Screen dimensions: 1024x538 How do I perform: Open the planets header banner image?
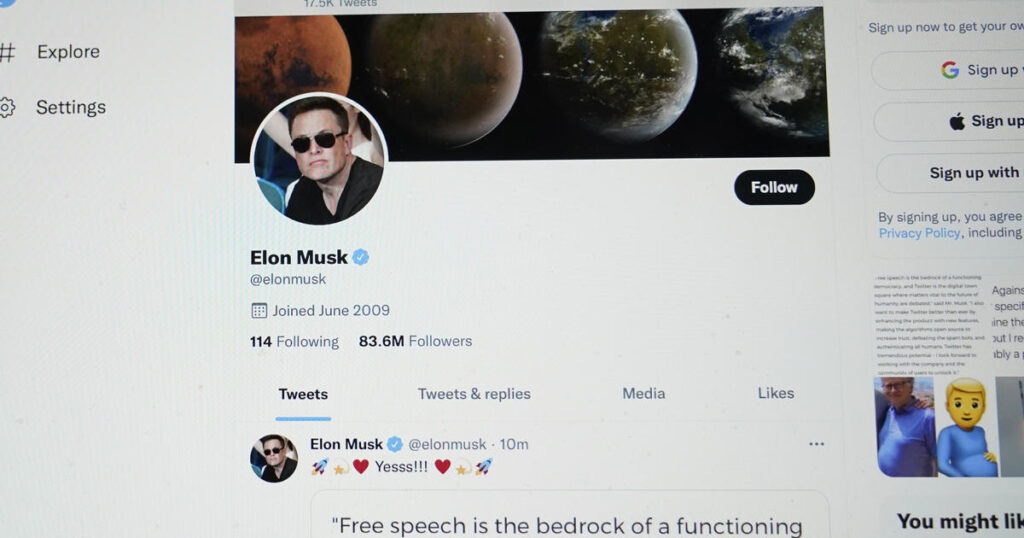click(532, 84)
